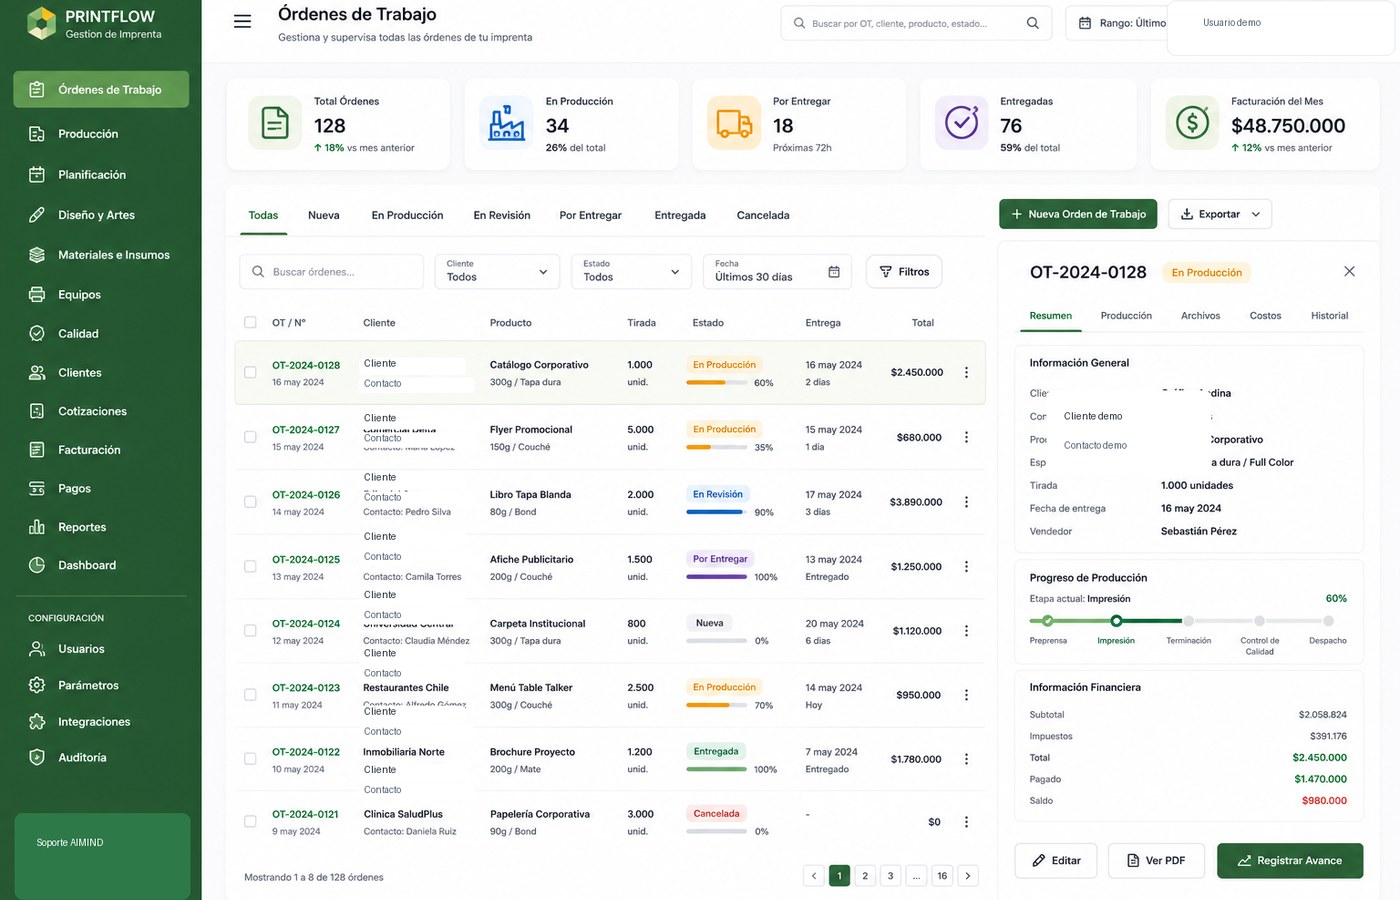Click the top search field
Image resolution: width=1400 pixels, height=900 pixels.
click(x=915, y=23)
